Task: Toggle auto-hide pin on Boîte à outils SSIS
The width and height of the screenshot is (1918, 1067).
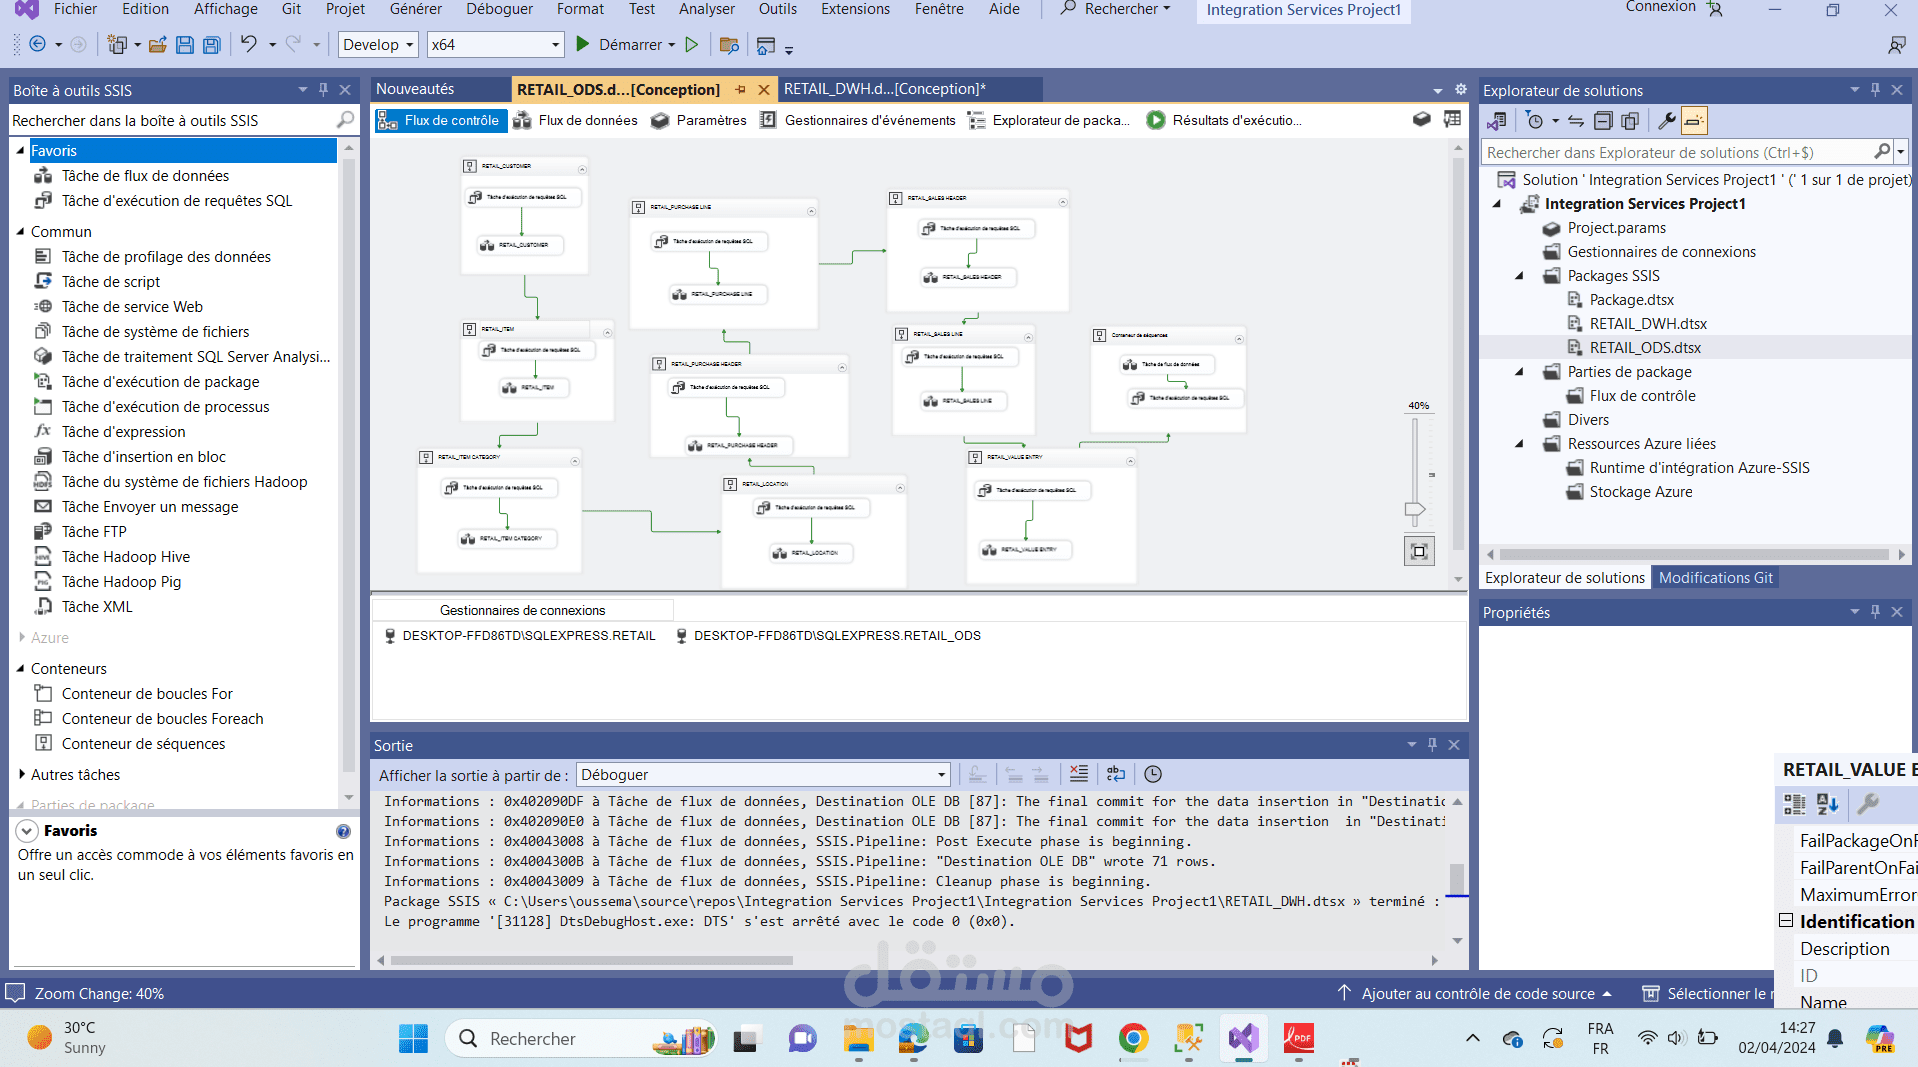Action: click(323, 89)
